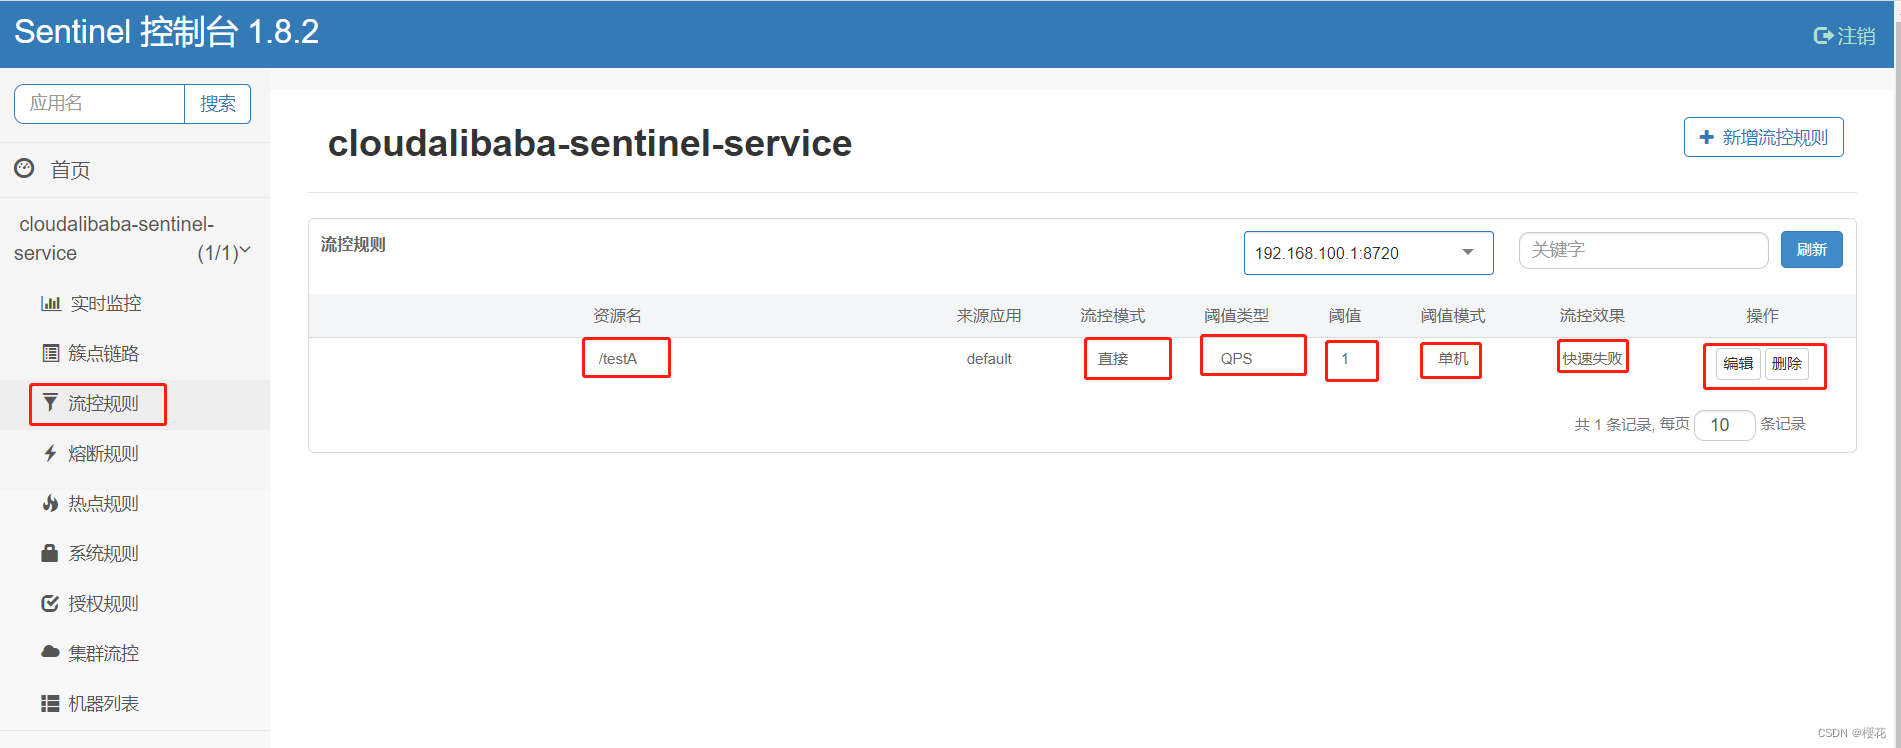The height and width of the screenshot is (748, 1901).
Task: Click the 直接 flow mode cell
Action: (x=1113, y=359)
